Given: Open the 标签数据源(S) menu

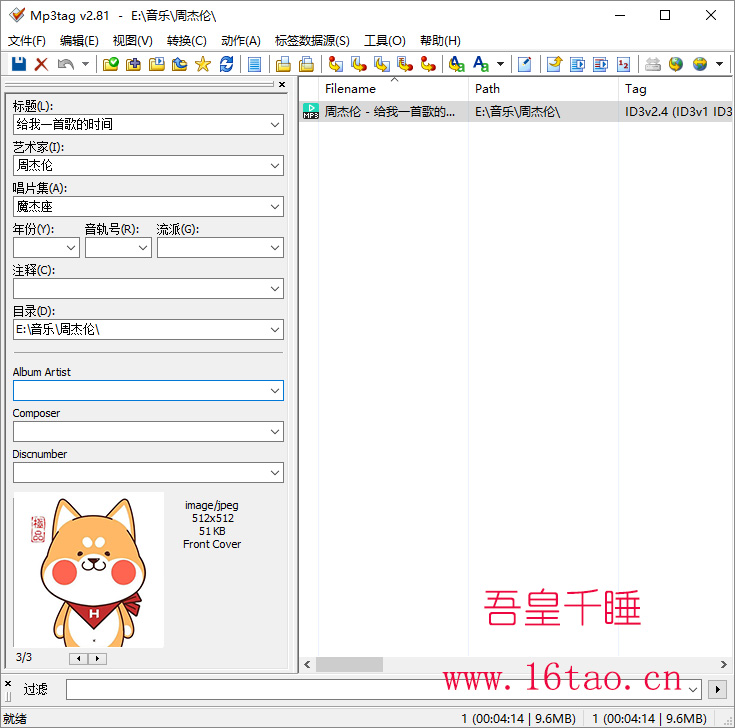Looking at the screenshot, I should (x=312, y=41).
